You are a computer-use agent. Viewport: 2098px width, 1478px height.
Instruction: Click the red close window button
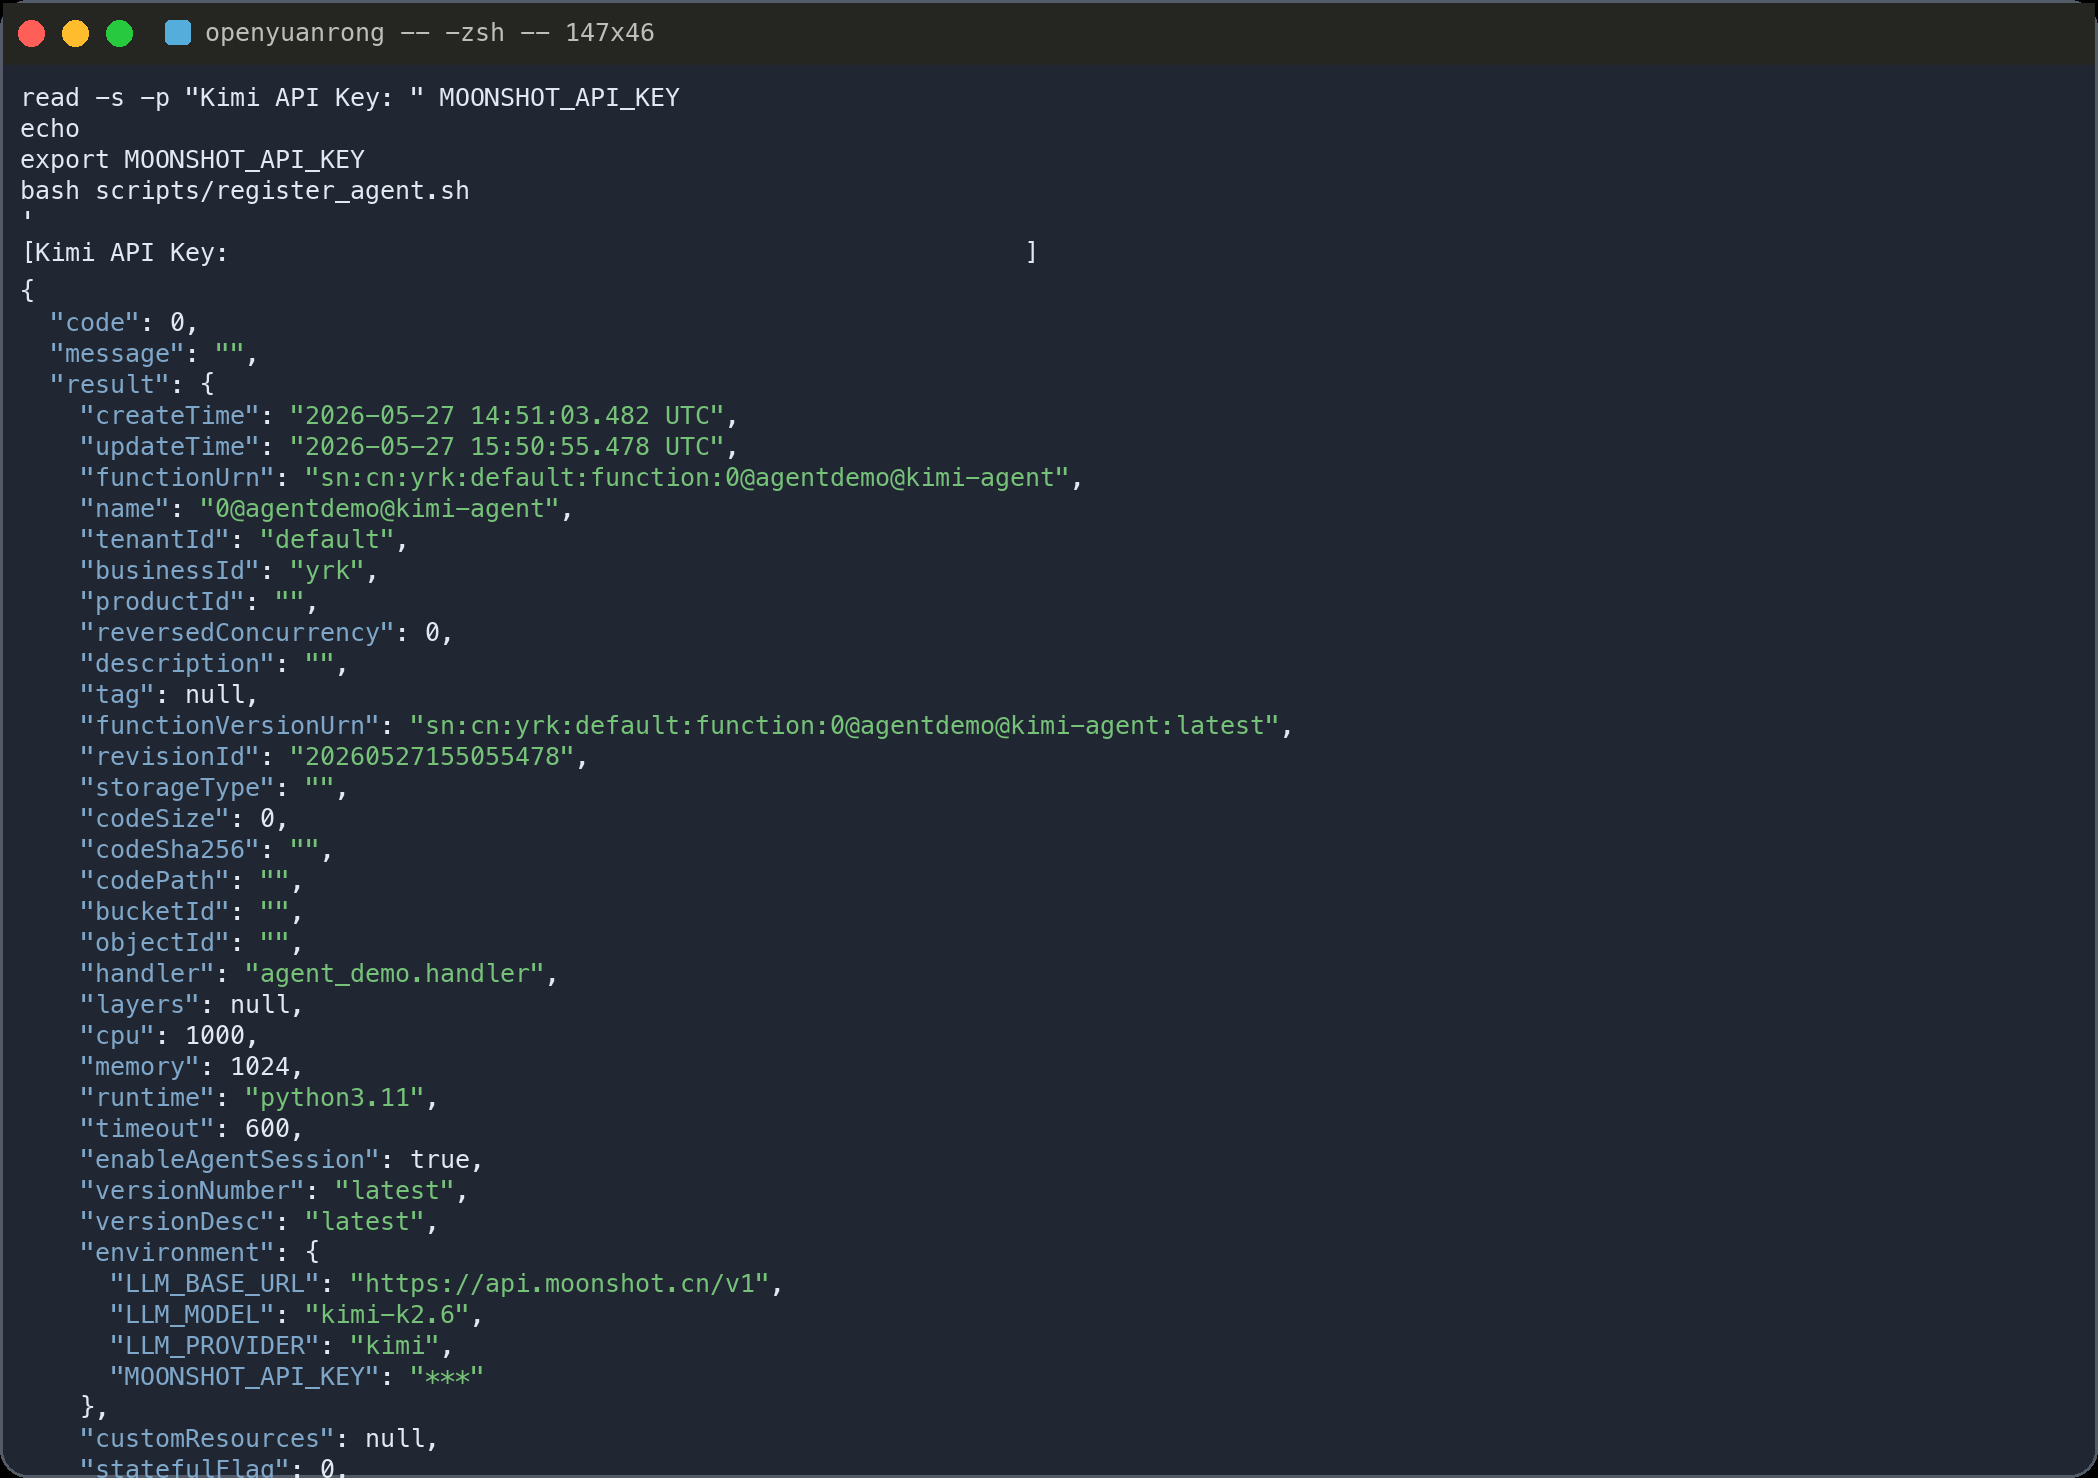point(32,33)
